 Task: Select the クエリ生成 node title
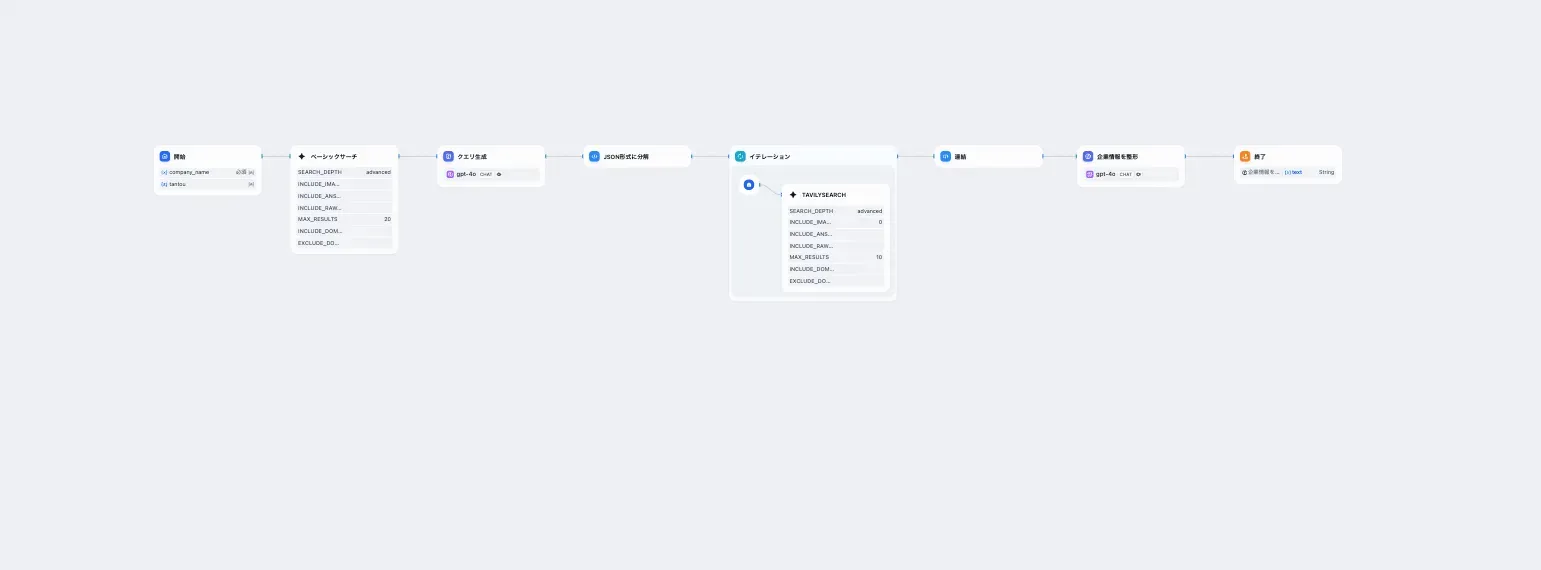tap(472, 157)
